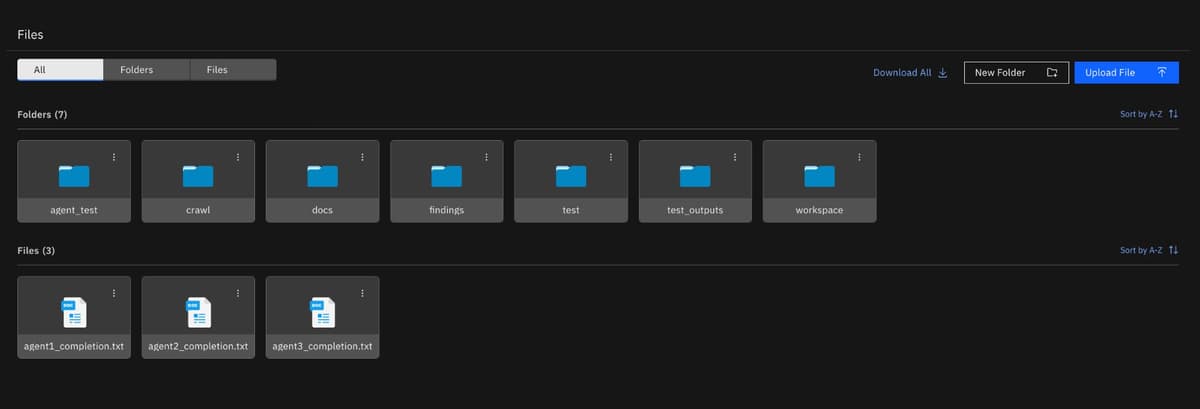Click the Upload File button

coord(1126,73)
